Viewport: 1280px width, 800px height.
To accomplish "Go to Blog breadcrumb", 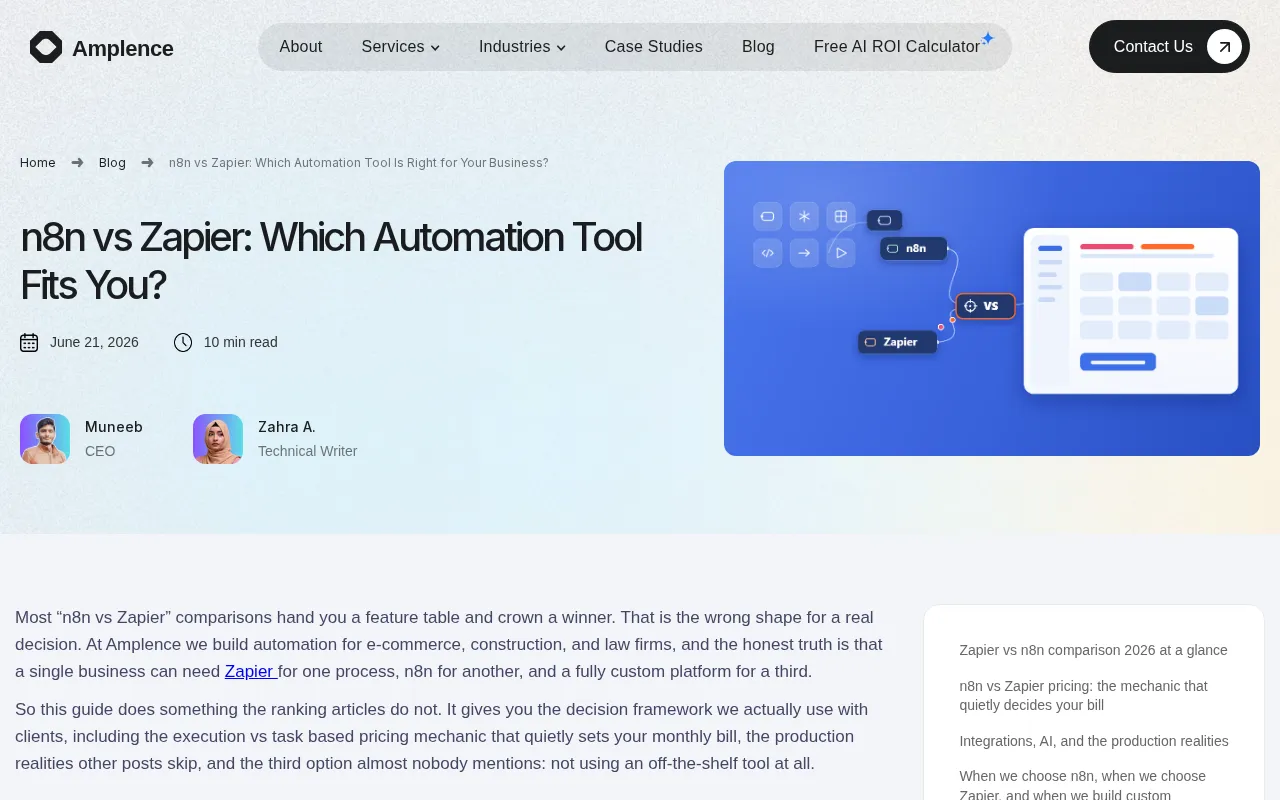I will (112, 163).
